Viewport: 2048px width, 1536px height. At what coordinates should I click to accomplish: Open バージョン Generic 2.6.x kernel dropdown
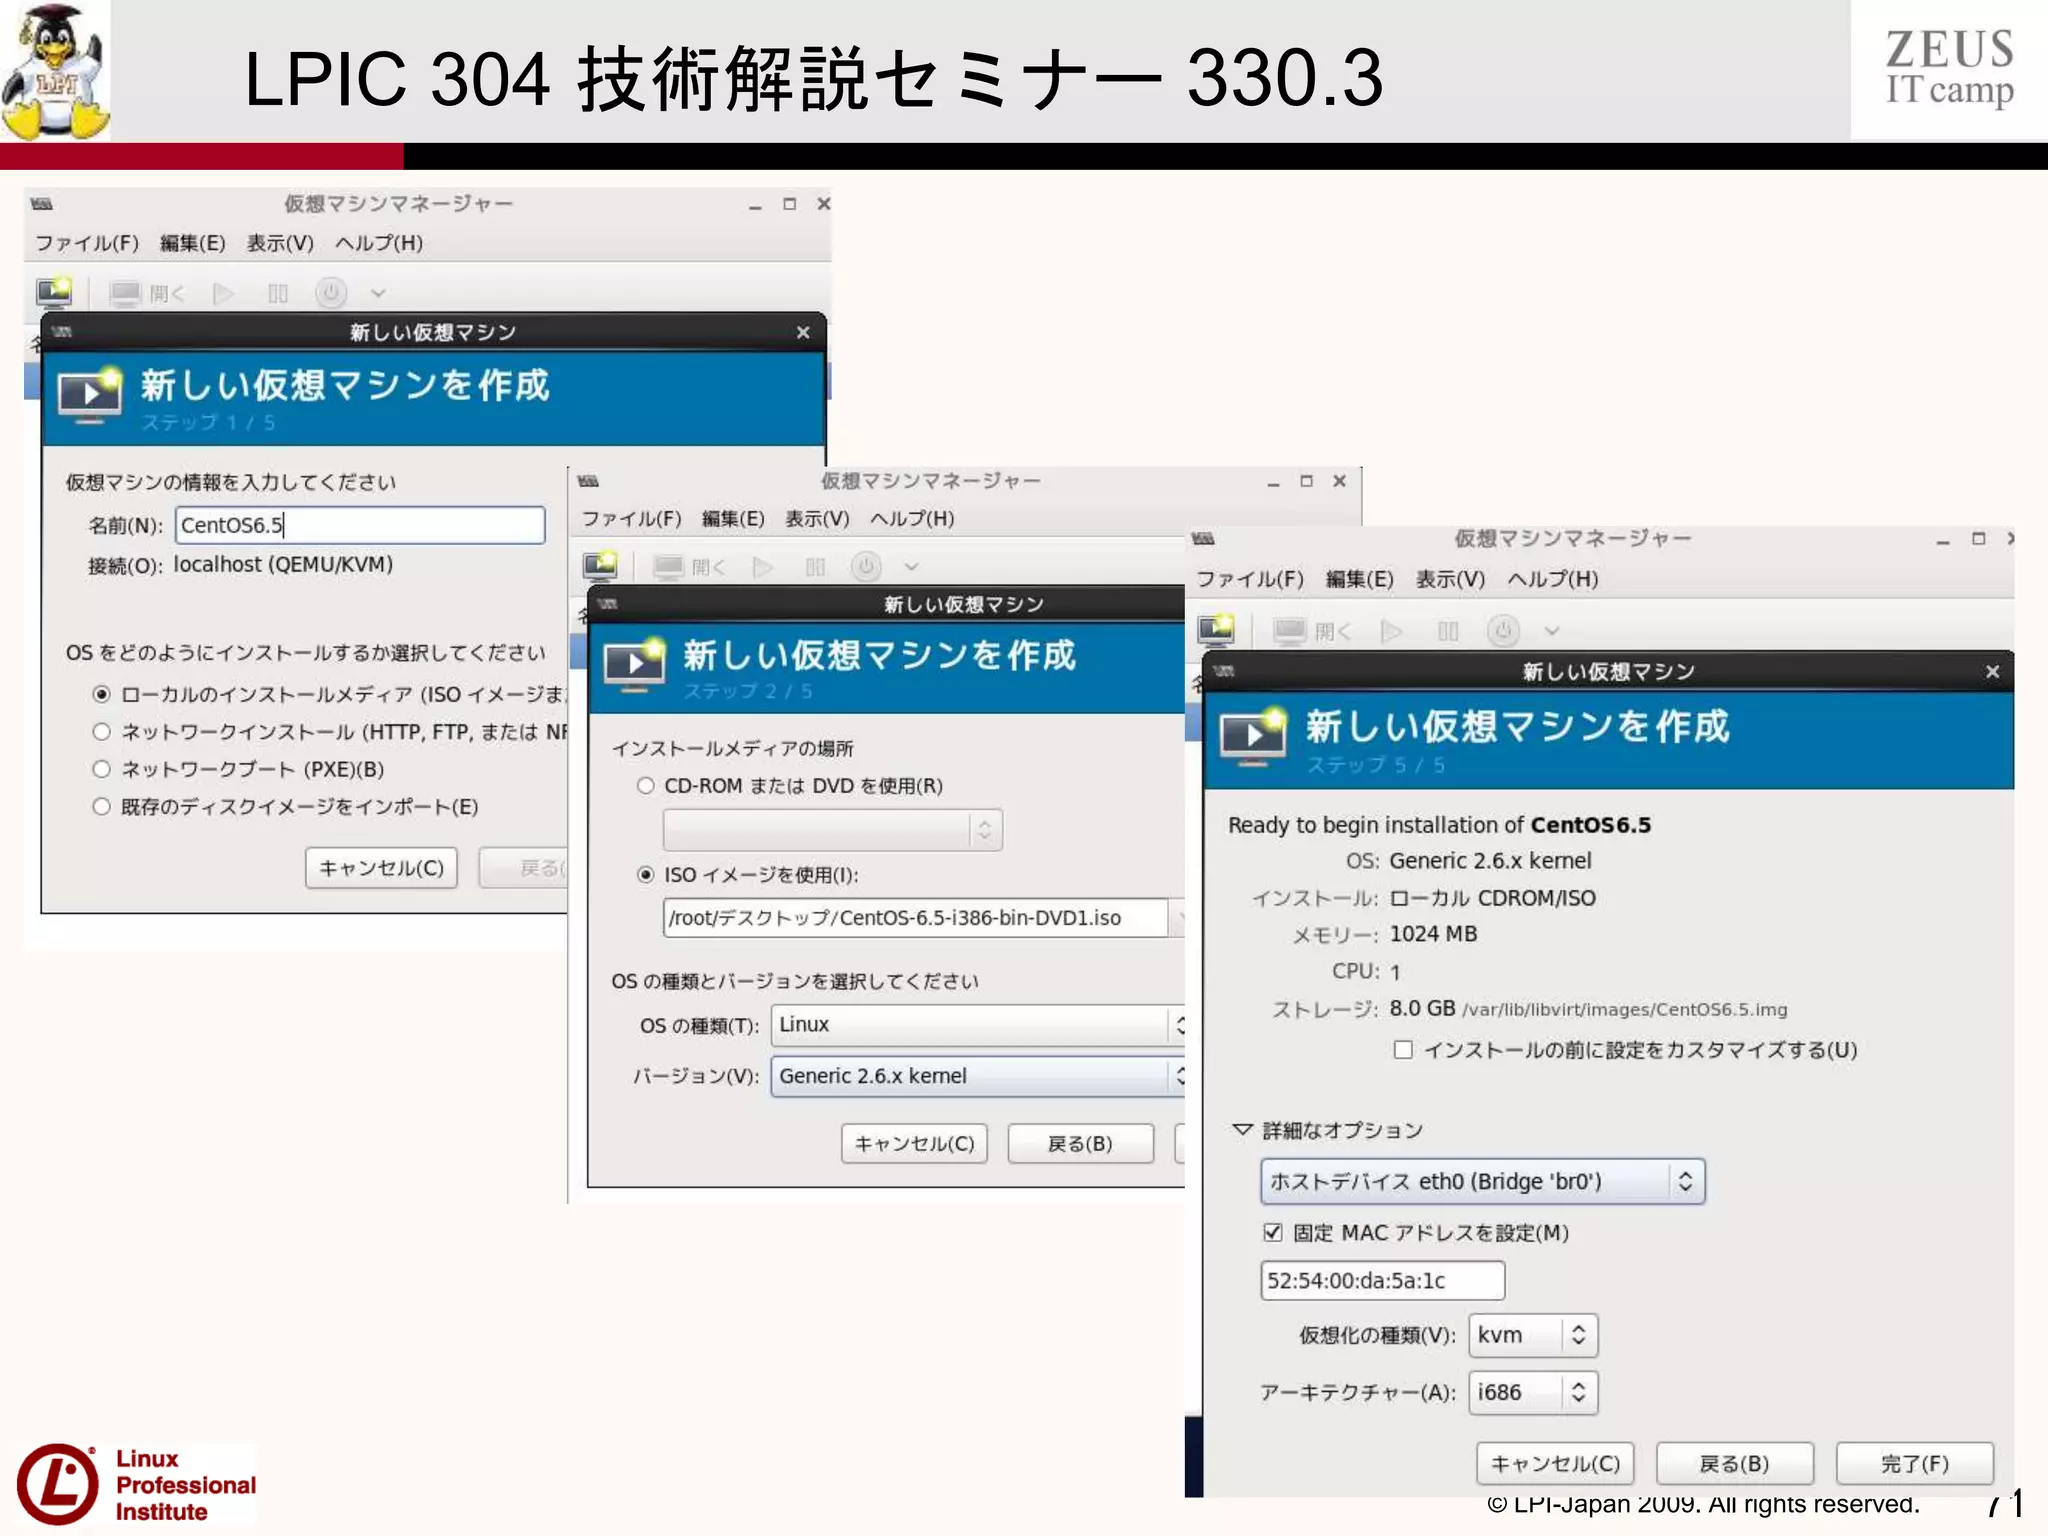pyautogui.click(x=978, y=1076)
